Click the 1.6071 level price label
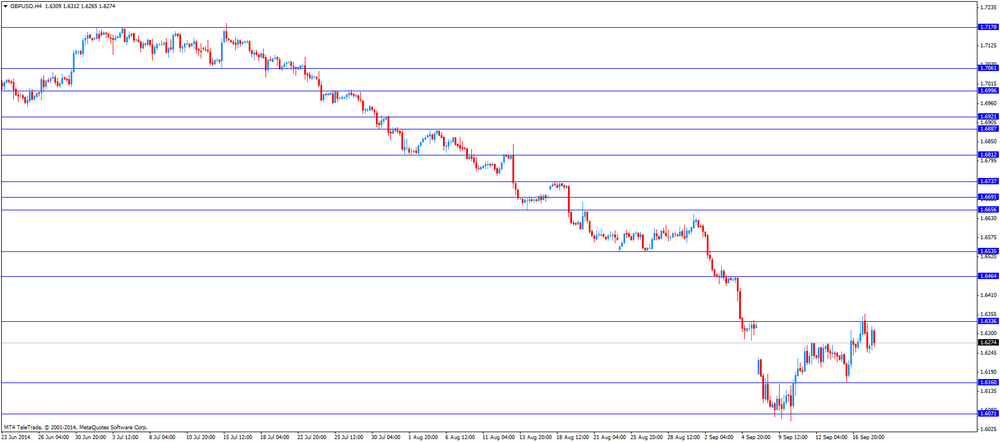Image resolution: width=1000 pixels, height=442 pixels. [987, 414]
